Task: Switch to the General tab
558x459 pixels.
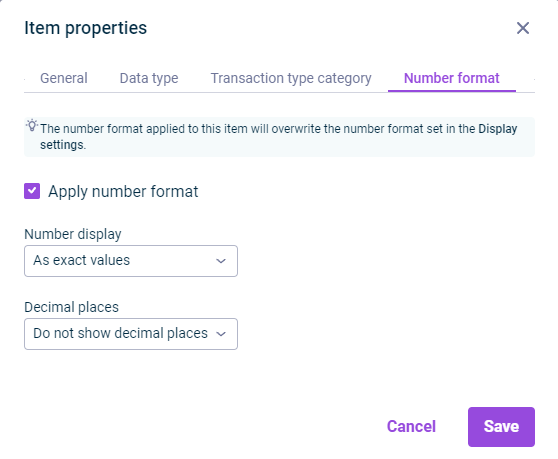Action: click(x=64, y=78)
